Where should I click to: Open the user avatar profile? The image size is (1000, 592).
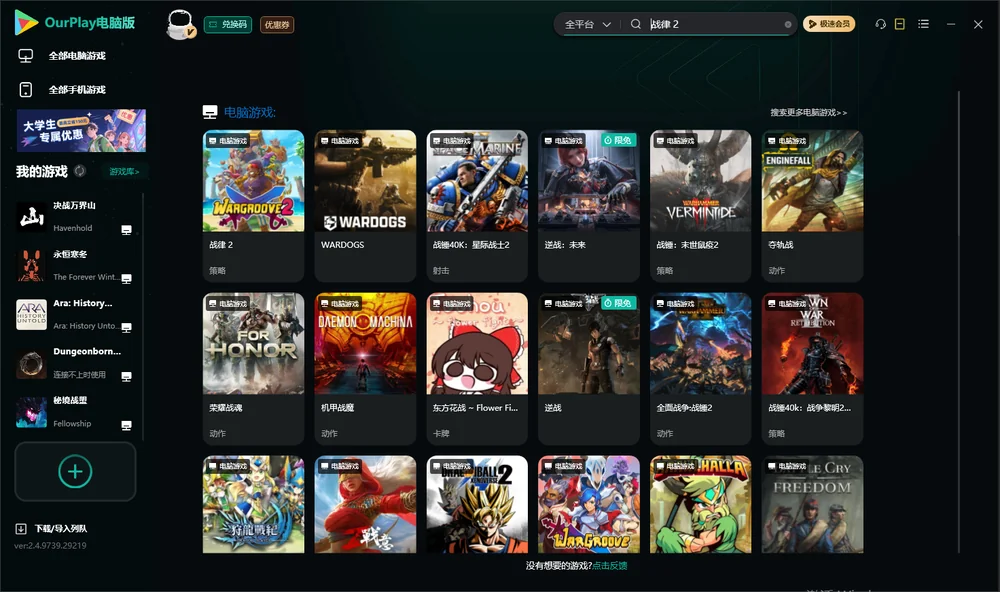tap(180, 24)
